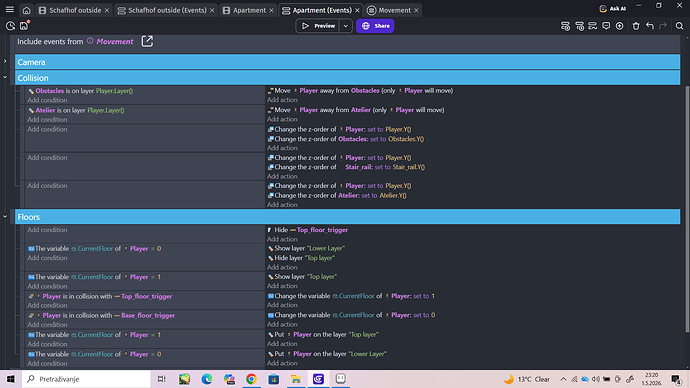The height and width of the screenshot is (388, 690).
Task: Expand the Camera event group
Action: click(x=5, y=62)
